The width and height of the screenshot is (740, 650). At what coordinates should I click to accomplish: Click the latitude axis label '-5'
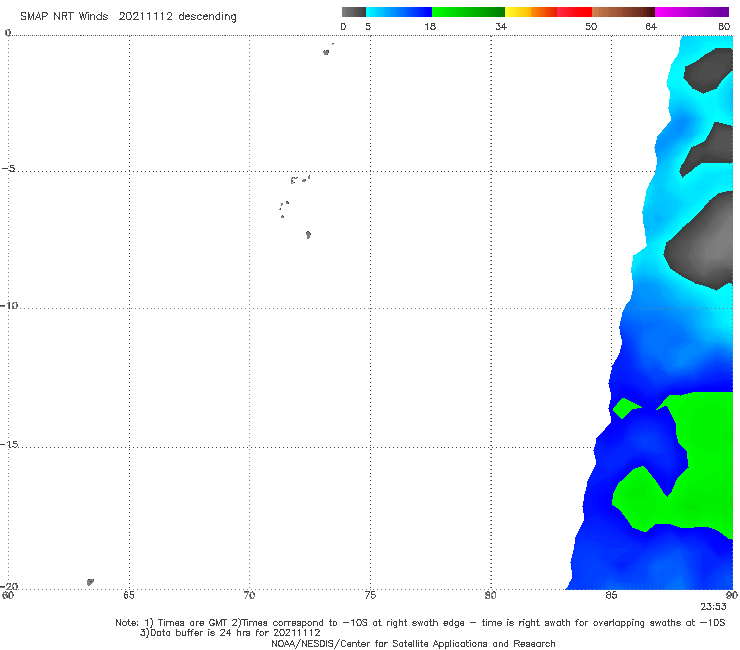9,169
